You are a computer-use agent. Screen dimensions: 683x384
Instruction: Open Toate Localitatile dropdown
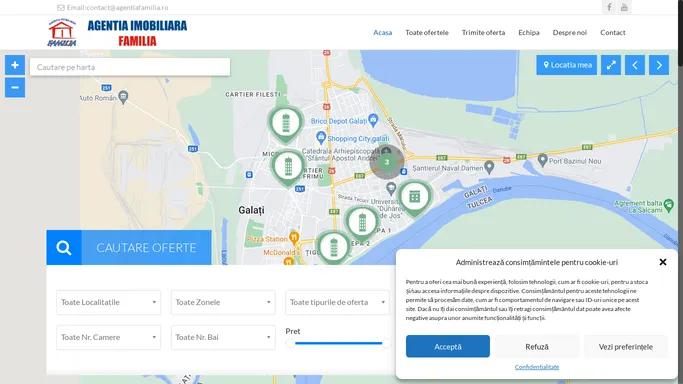point(108,302)
